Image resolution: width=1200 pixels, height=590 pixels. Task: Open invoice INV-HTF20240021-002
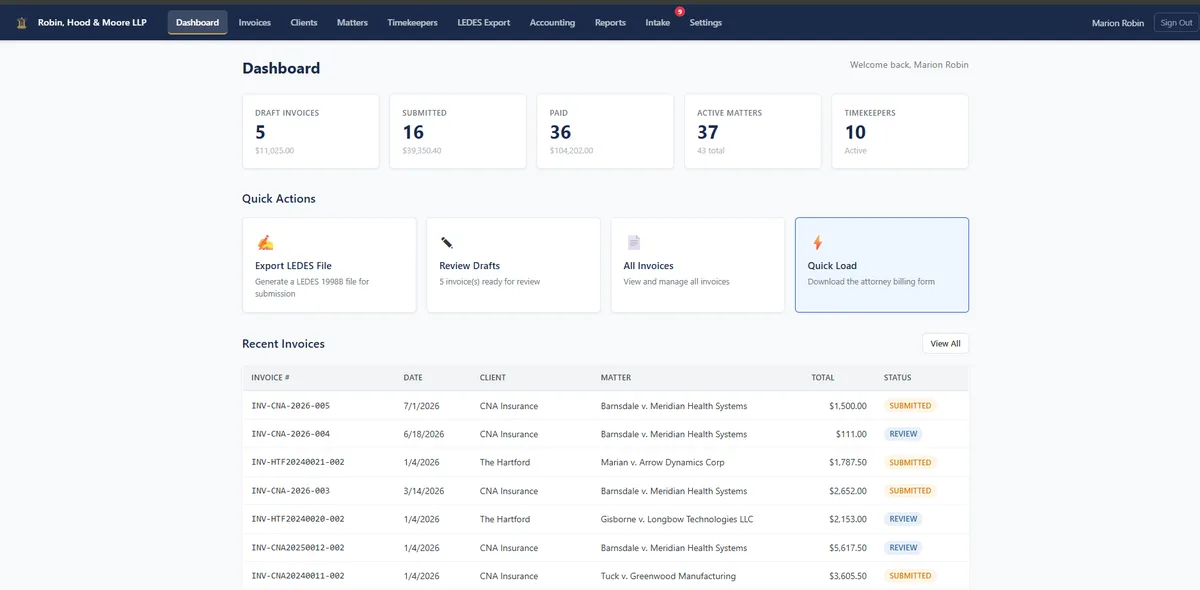tap(298, 462)
